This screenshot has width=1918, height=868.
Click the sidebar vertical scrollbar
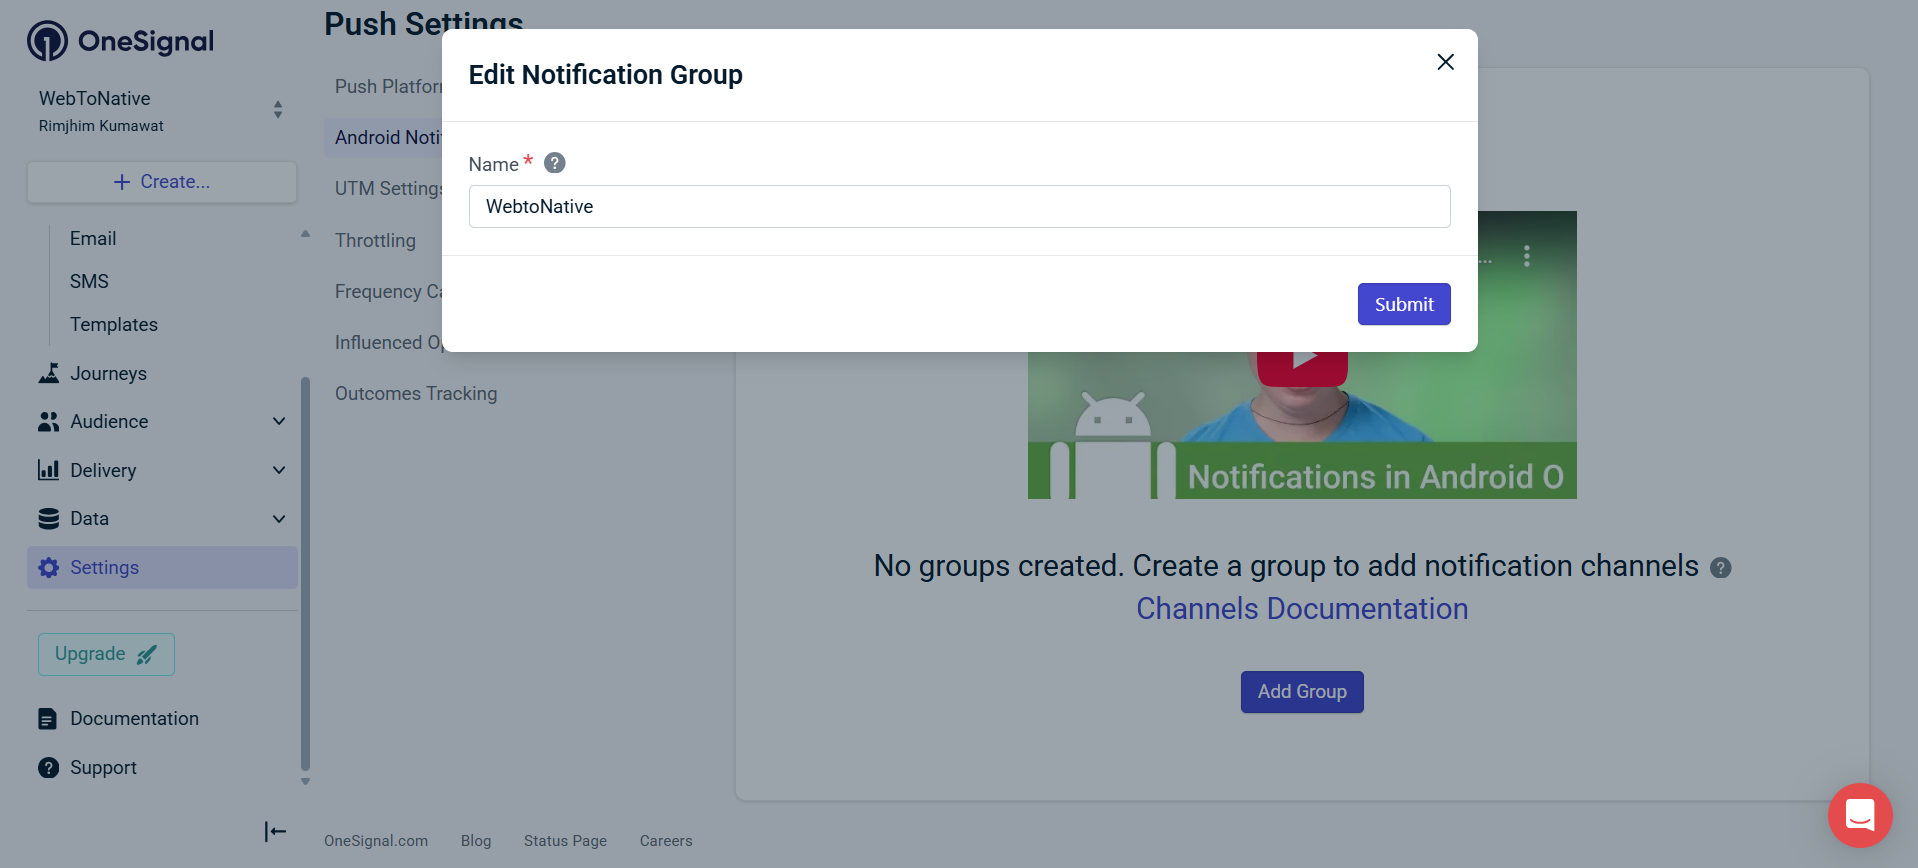(305, 570)
